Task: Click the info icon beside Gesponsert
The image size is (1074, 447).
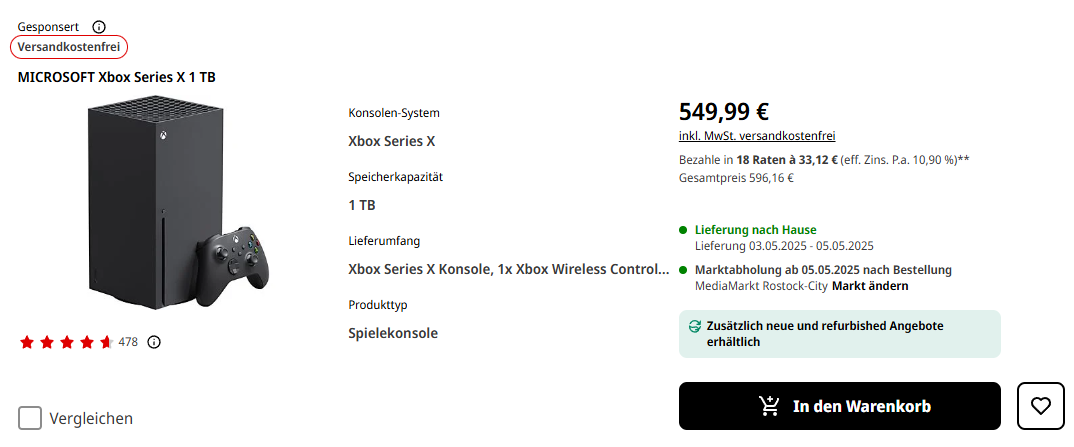Action: [98, 27]
